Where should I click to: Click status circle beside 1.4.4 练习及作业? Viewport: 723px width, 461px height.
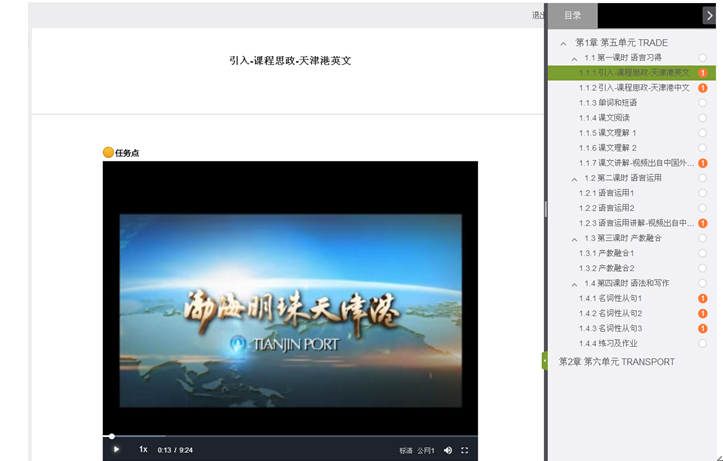click(x=702, y=343)
